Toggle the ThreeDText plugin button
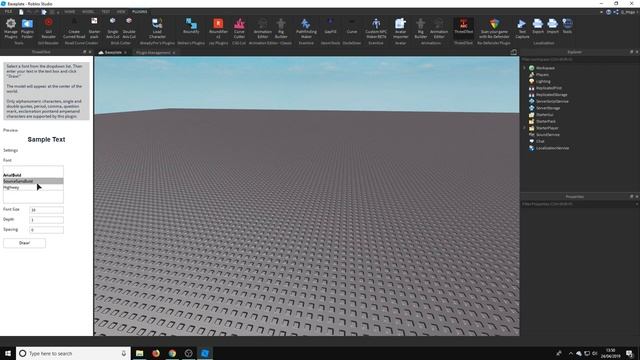This screenshot has width=640, height=360. (463, 27)
